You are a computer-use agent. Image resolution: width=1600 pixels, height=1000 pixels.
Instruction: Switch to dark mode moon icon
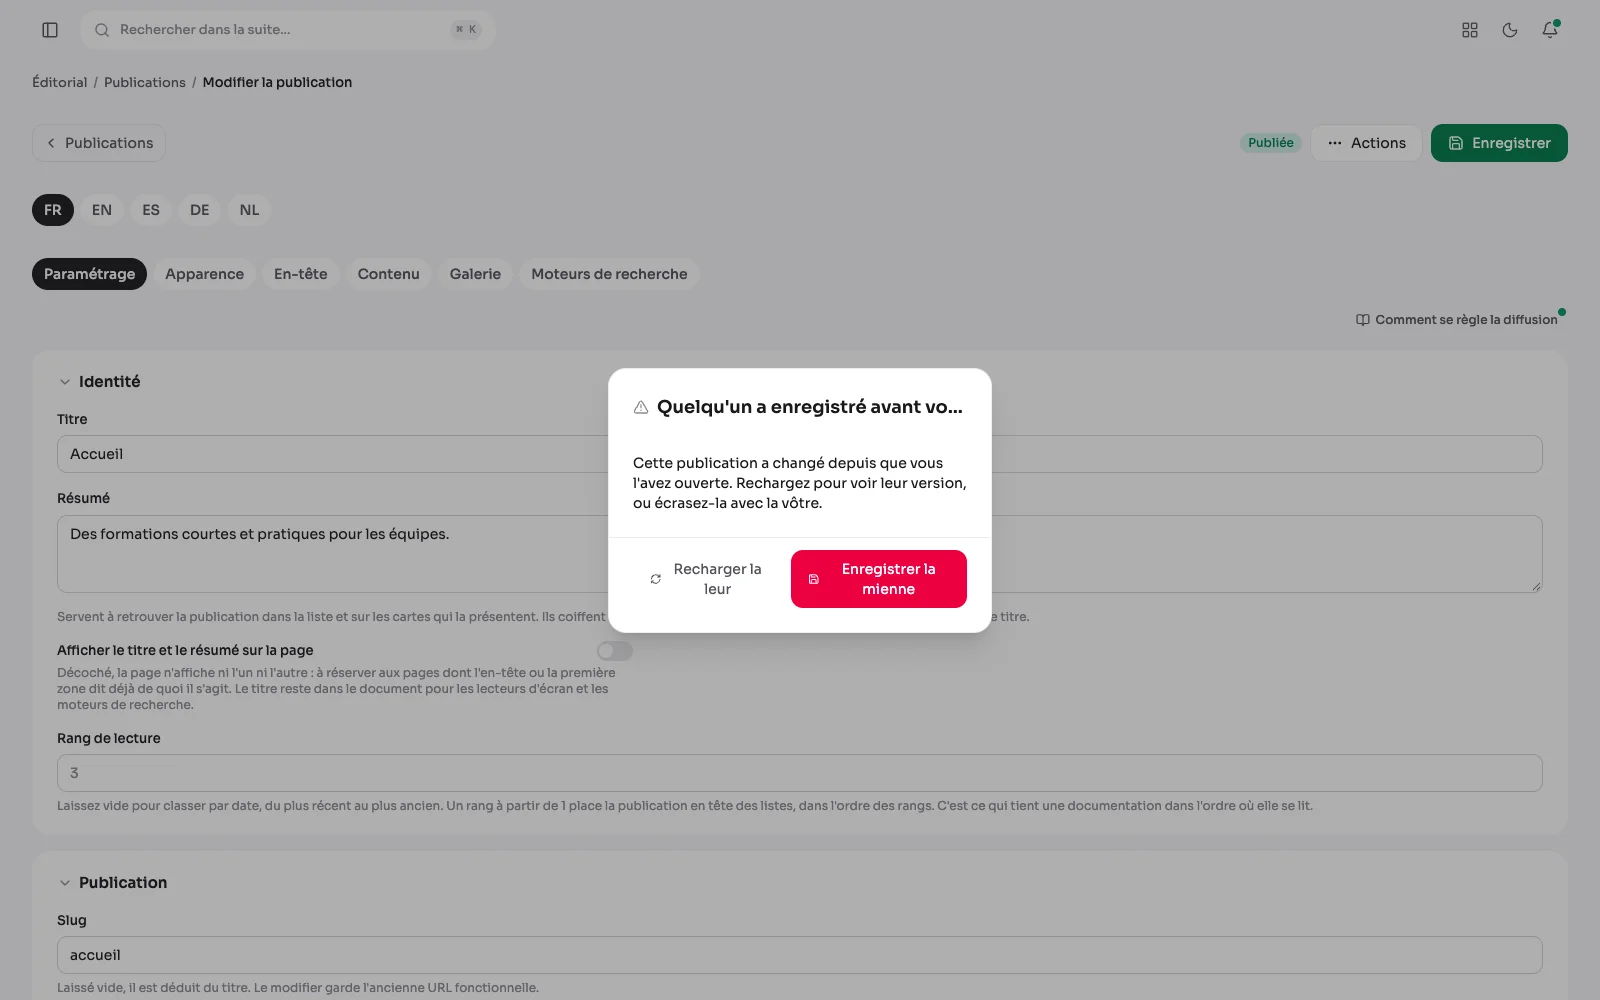tap(1510, 30)
